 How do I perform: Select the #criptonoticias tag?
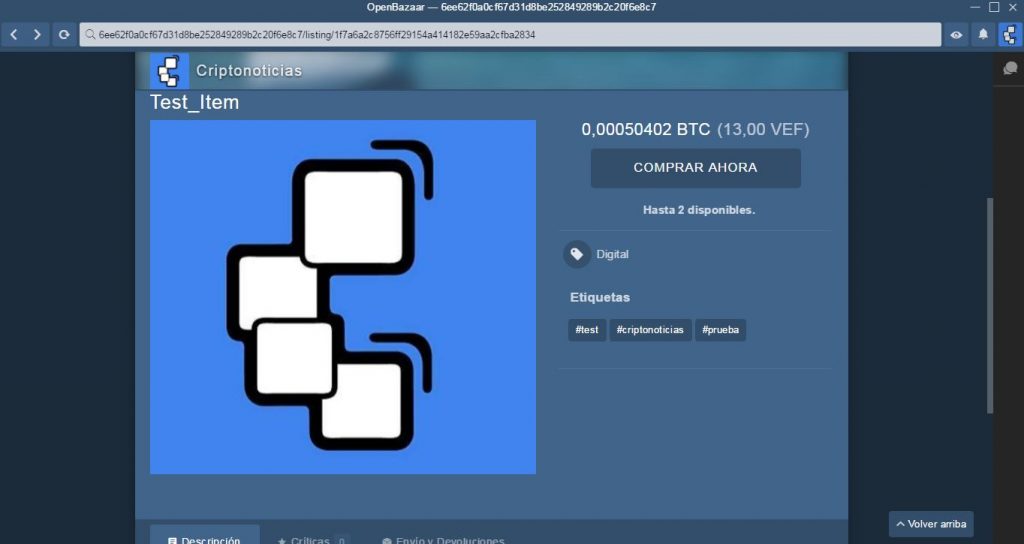[x=650, y=330]
